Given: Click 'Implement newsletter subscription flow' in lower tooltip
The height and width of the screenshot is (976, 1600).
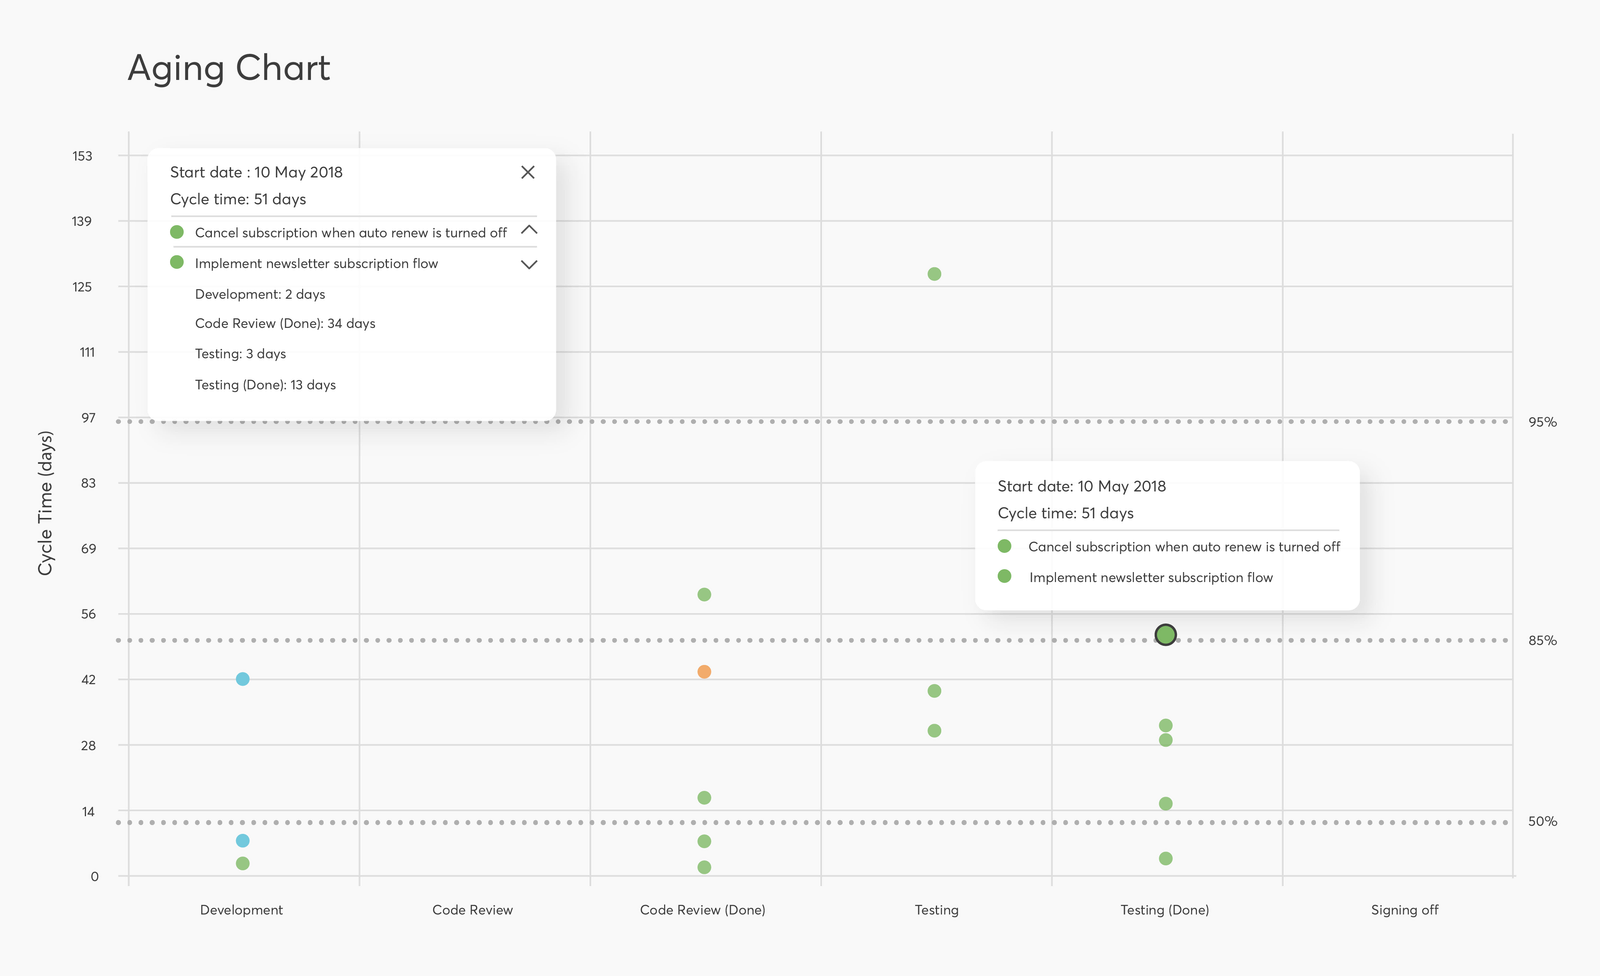Looking at the screenshot, I should point(1151,578).
